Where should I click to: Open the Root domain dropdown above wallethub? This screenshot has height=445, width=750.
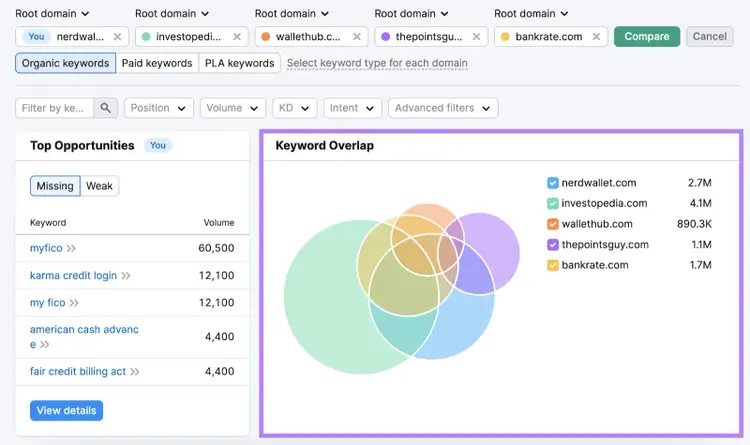click(291, 13)
